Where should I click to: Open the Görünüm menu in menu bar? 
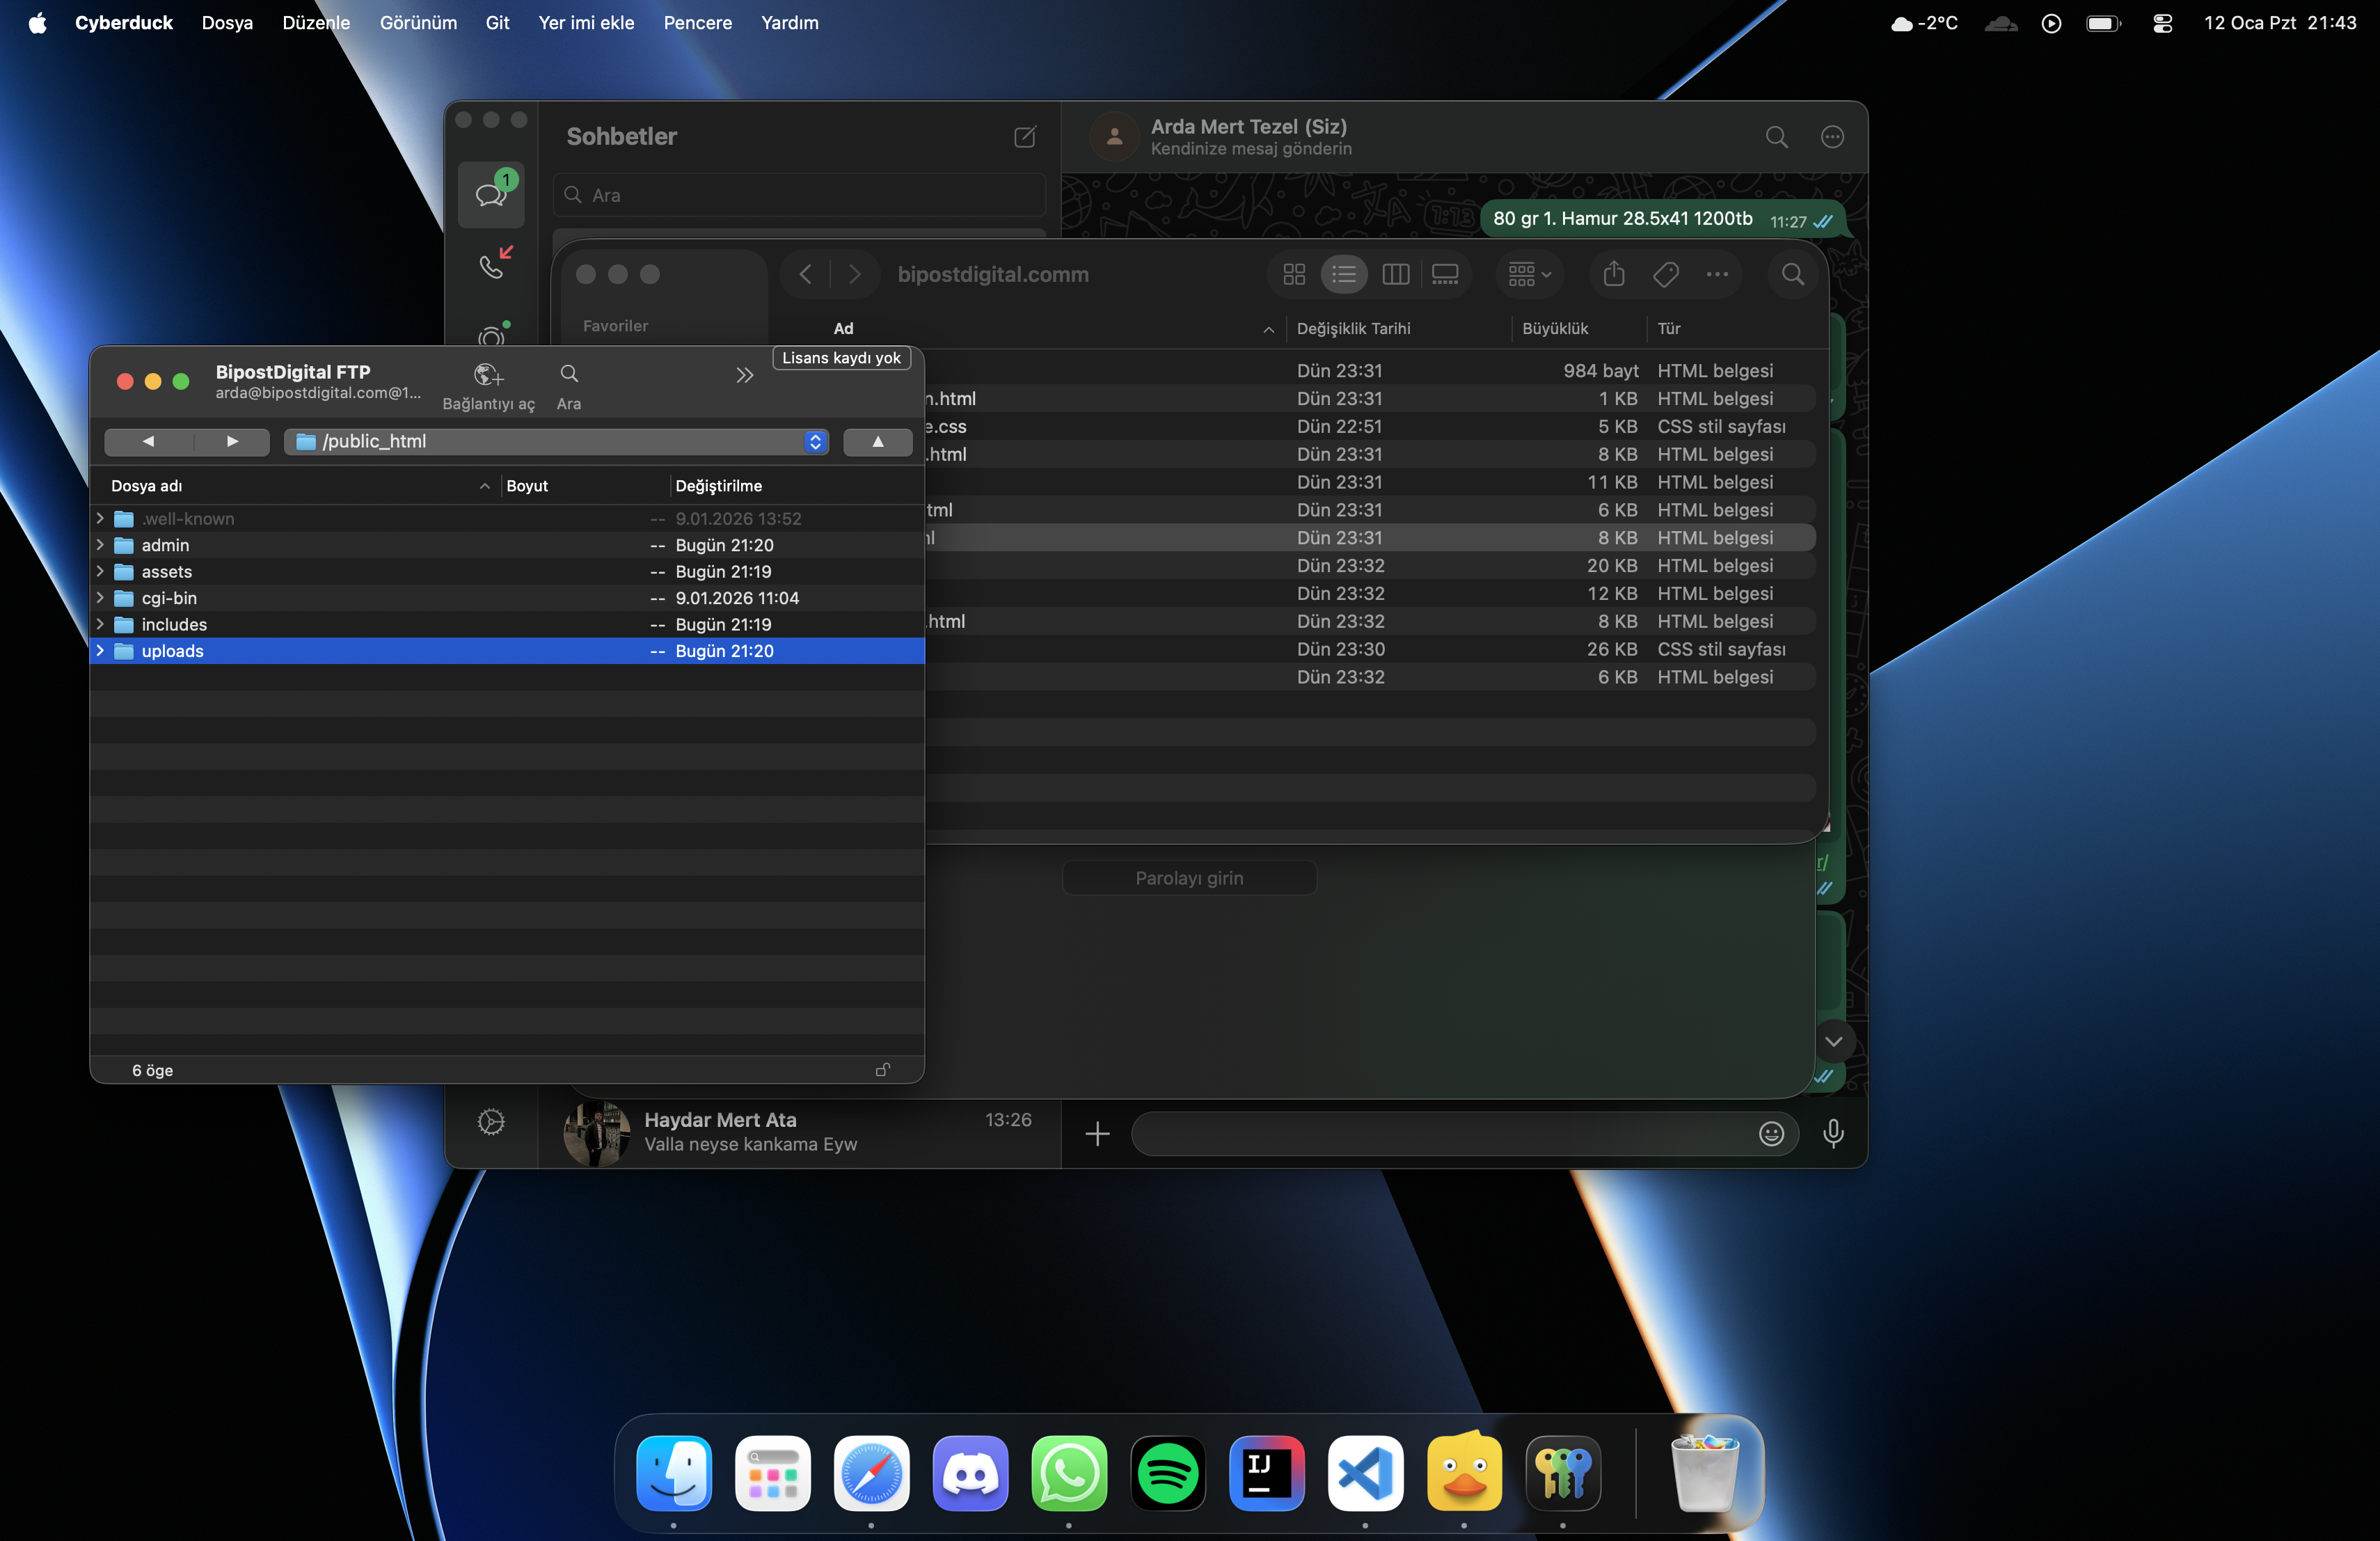click(418, 22)
